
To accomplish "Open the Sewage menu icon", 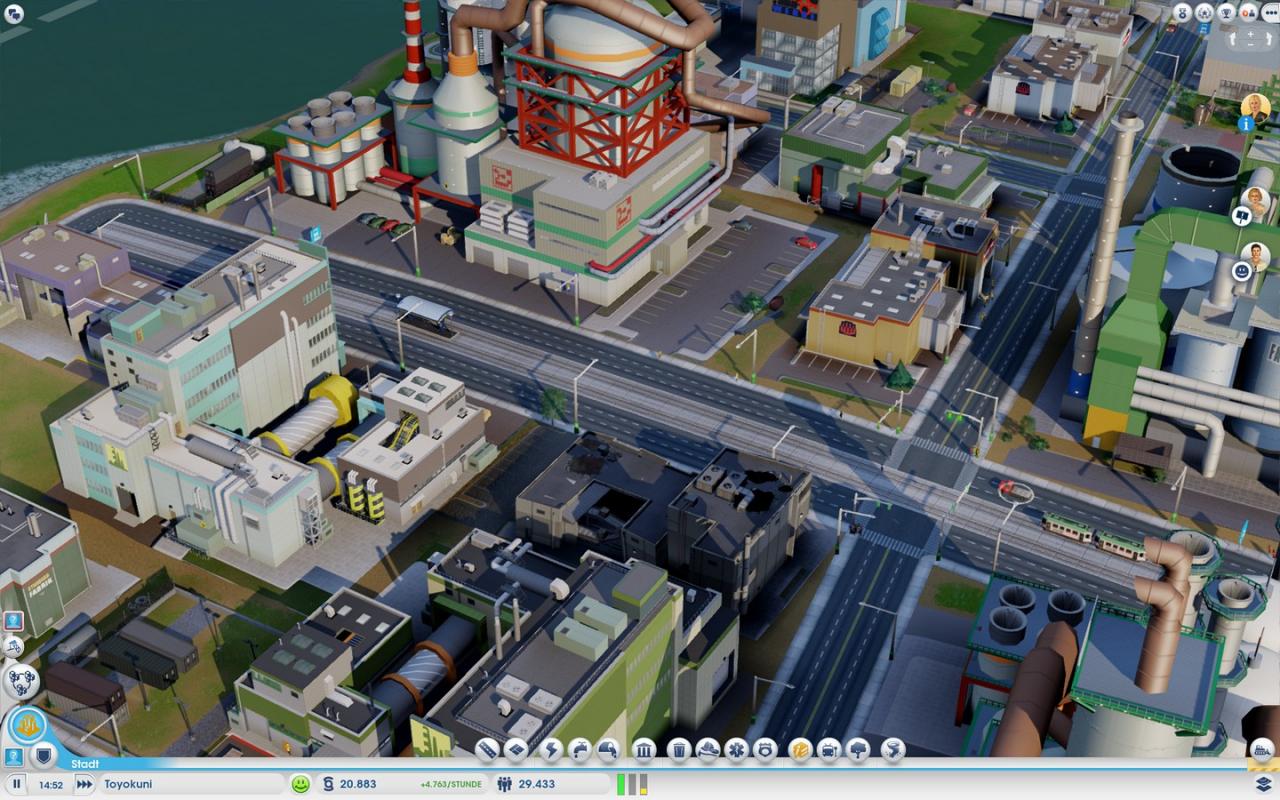I will click(x=608, y=750).
